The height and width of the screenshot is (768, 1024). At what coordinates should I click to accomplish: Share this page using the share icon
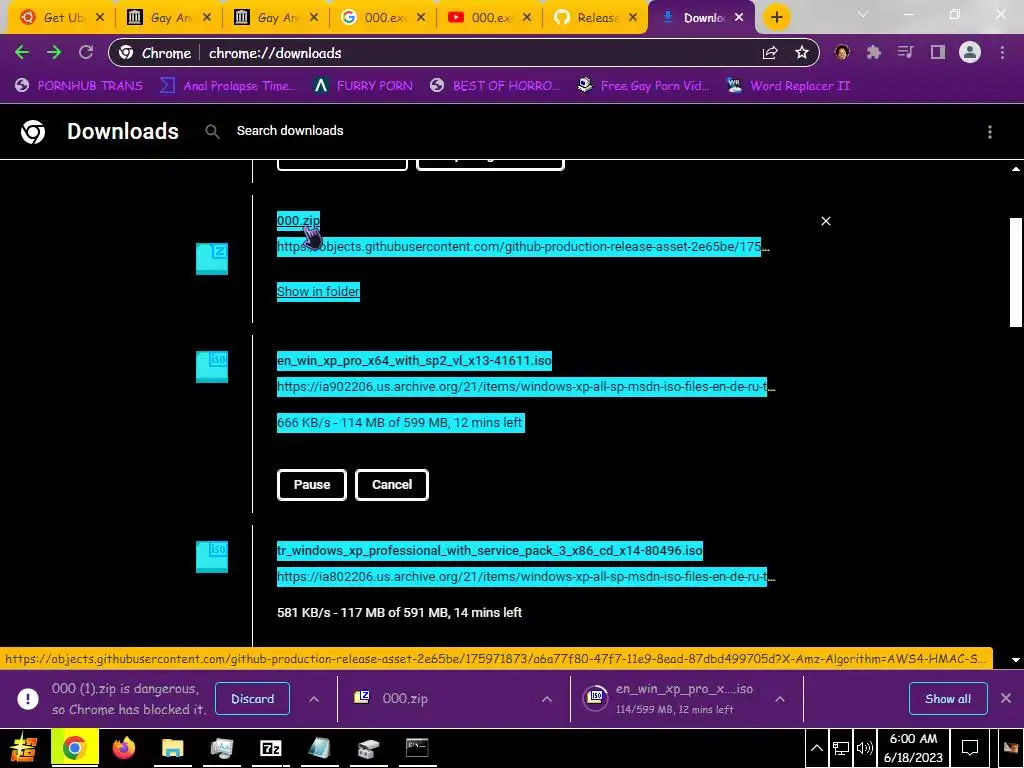[770, 53]
